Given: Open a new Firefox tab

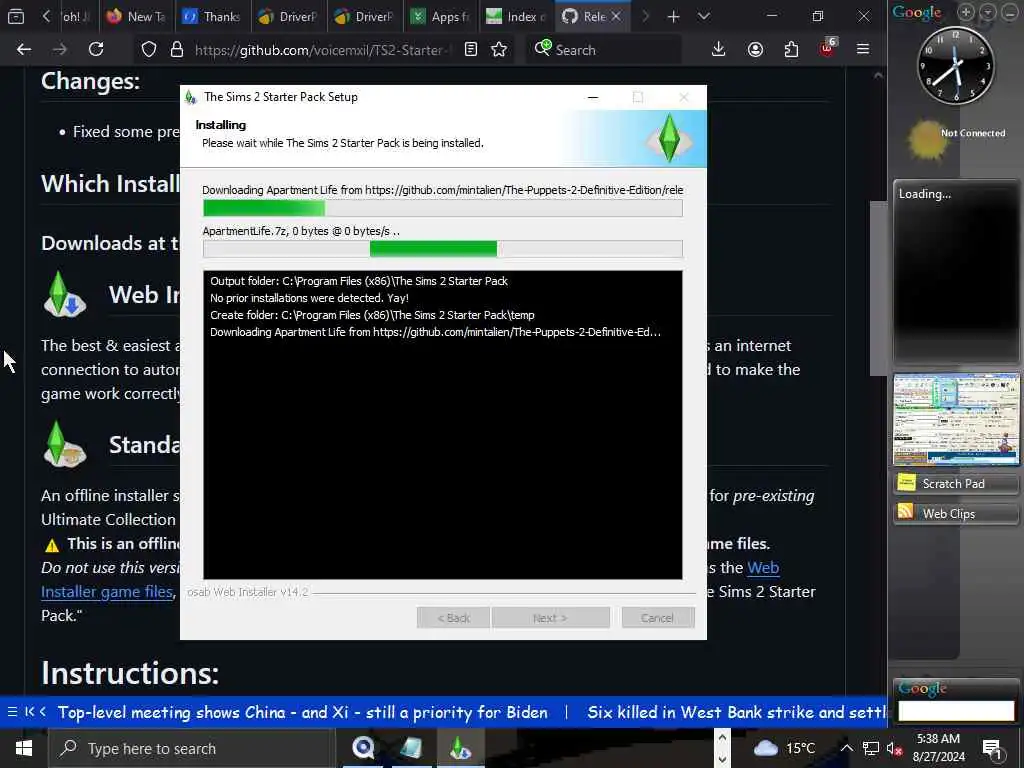Looking at the screenshot, I should (x=673, y=16).
